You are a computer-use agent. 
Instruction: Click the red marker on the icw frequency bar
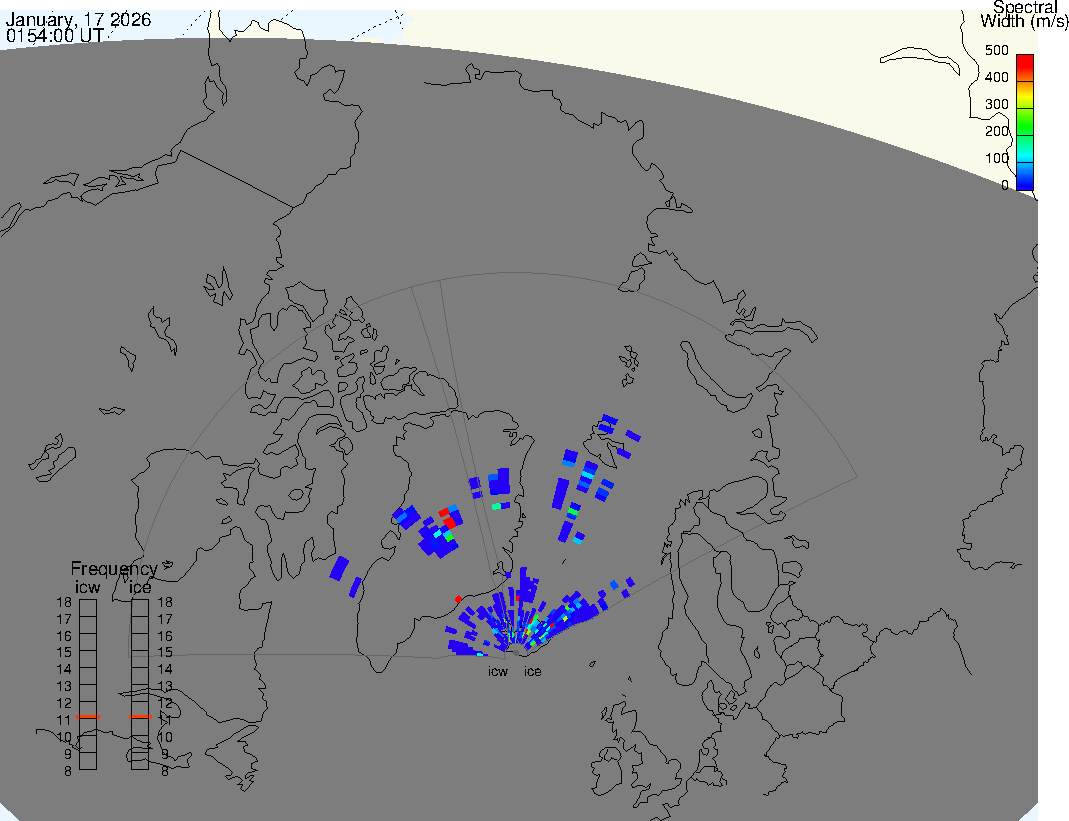click(x=88, y=717)
